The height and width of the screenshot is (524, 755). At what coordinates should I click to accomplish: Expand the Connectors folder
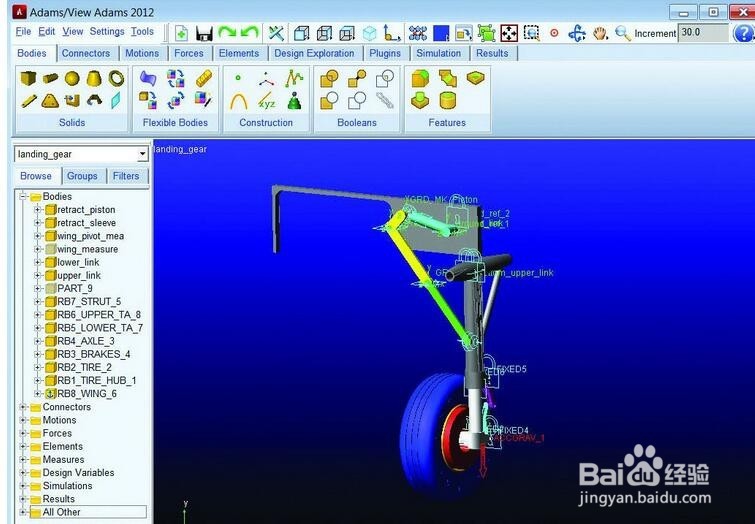pyautogui.click(x=23, y=407)
